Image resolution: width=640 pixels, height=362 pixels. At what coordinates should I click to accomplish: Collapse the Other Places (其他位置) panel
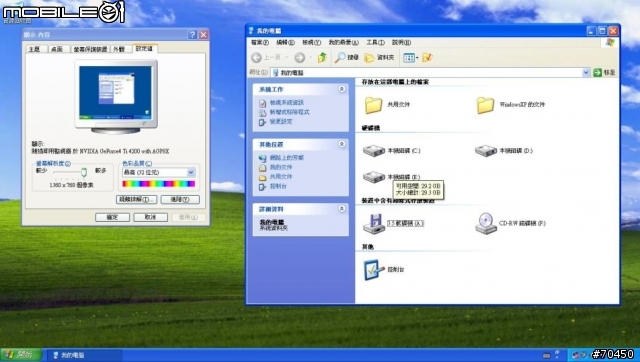click(342, 144)
